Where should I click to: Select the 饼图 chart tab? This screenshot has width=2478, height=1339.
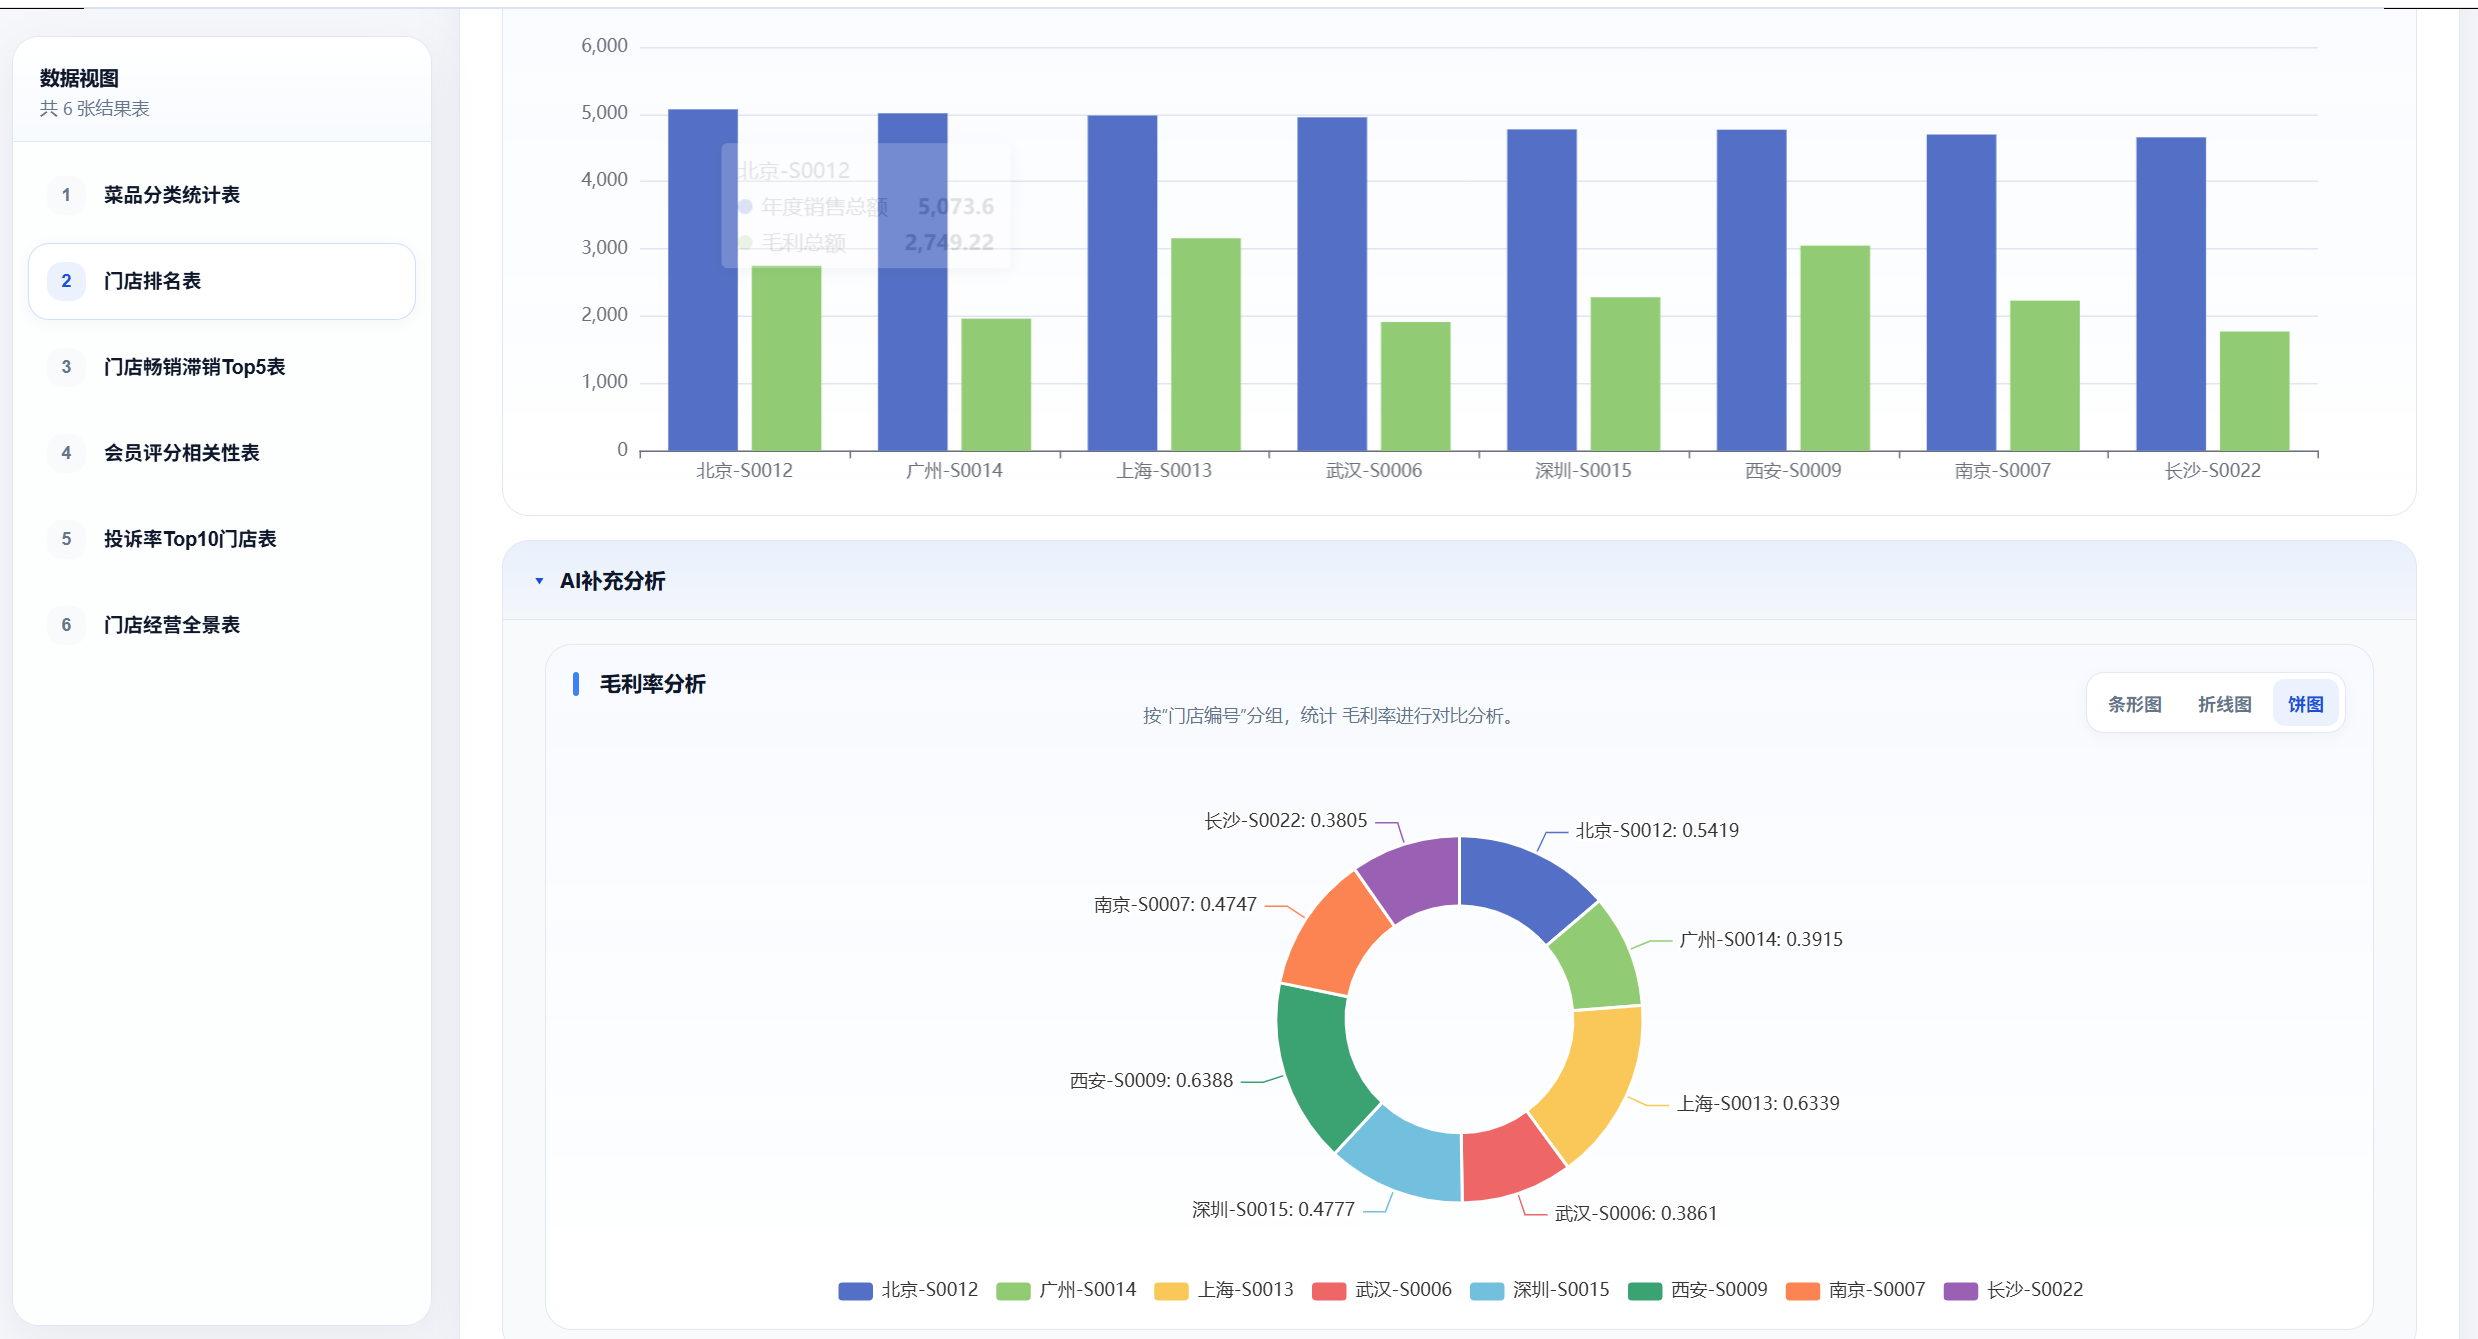pos(2305,704)
